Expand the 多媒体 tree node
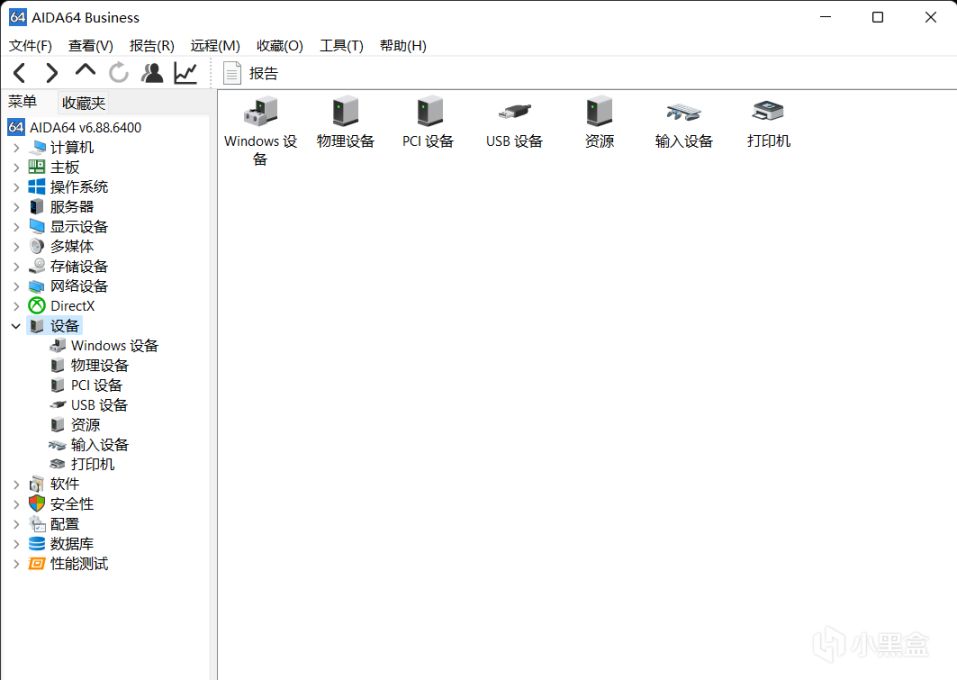Viewport: 957px width, 680px height. pyautogui.click(x=16, y=247)
